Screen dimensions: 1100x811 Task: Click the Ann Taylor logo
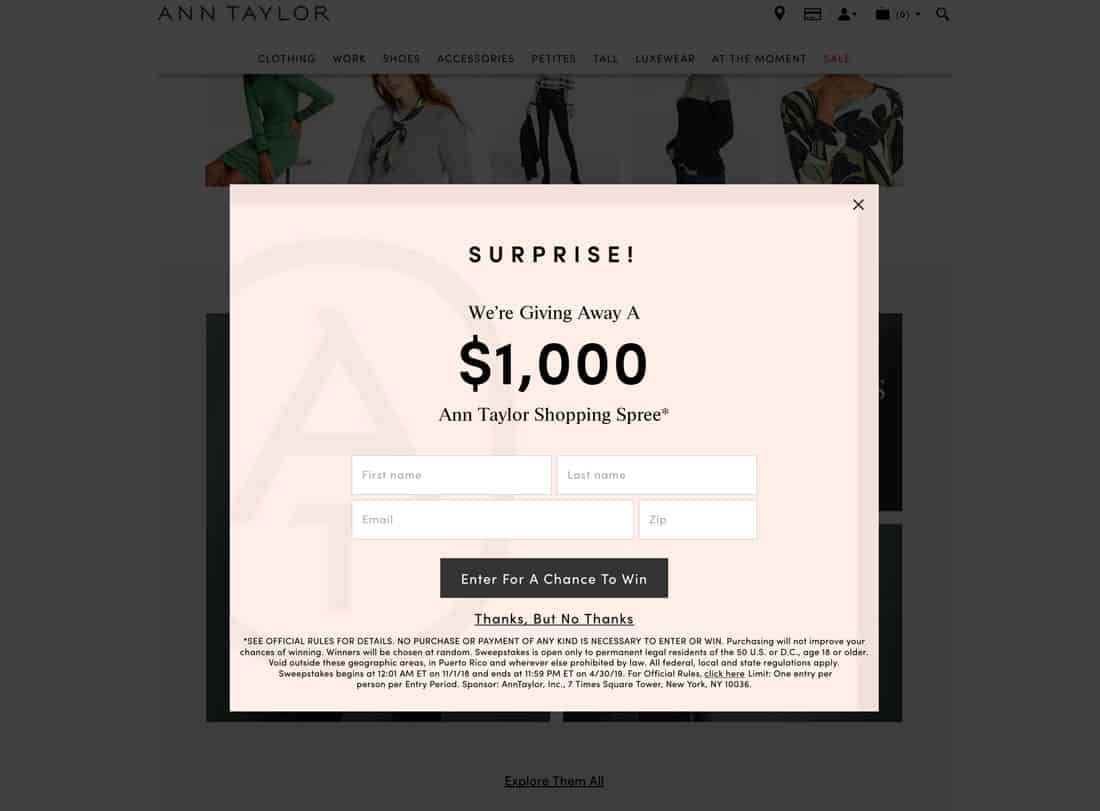[x=243, y=13]
